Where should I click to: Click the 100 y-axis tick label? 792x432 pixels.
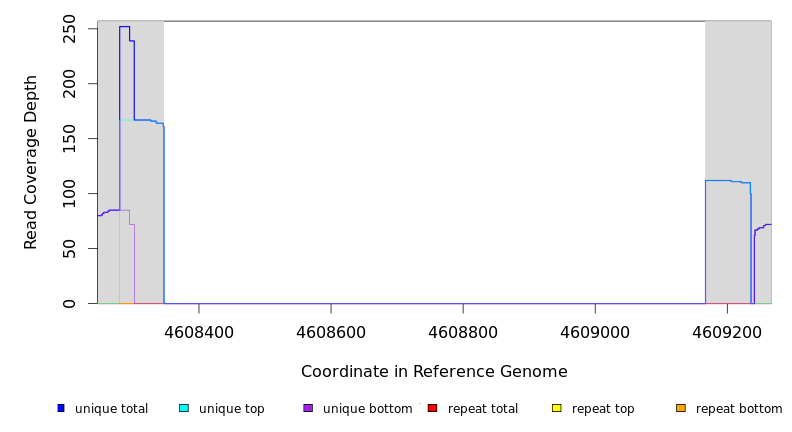tap(69, 193)
